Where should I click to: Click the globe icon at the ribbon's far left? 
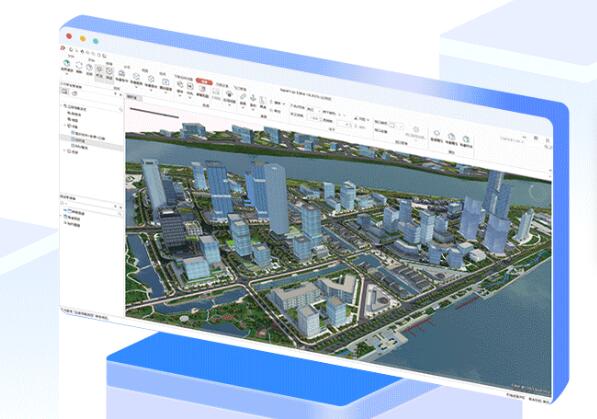pyautogui.click(x=66, y=63)
